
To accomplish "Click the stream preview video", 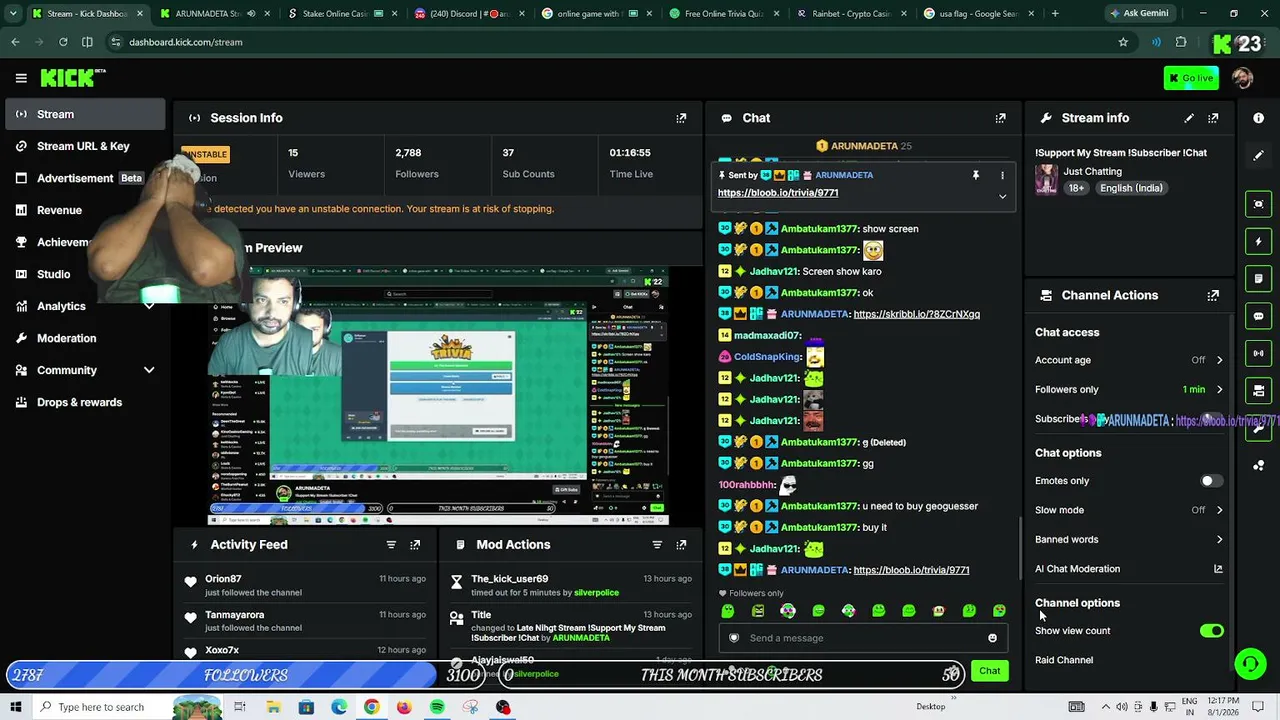I will pyautogui.click(x=438, y=397).
